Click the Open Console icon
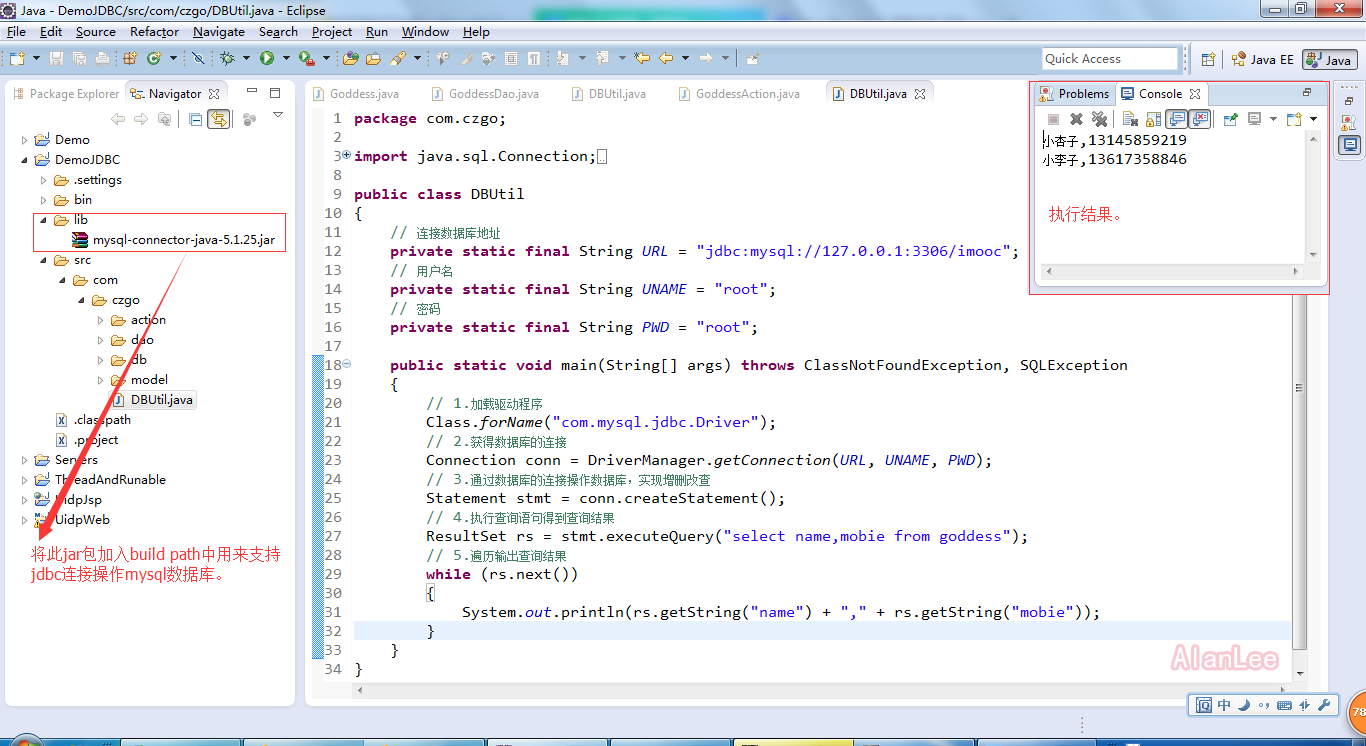1366x746 pixels. click(x=1294, y=119)
